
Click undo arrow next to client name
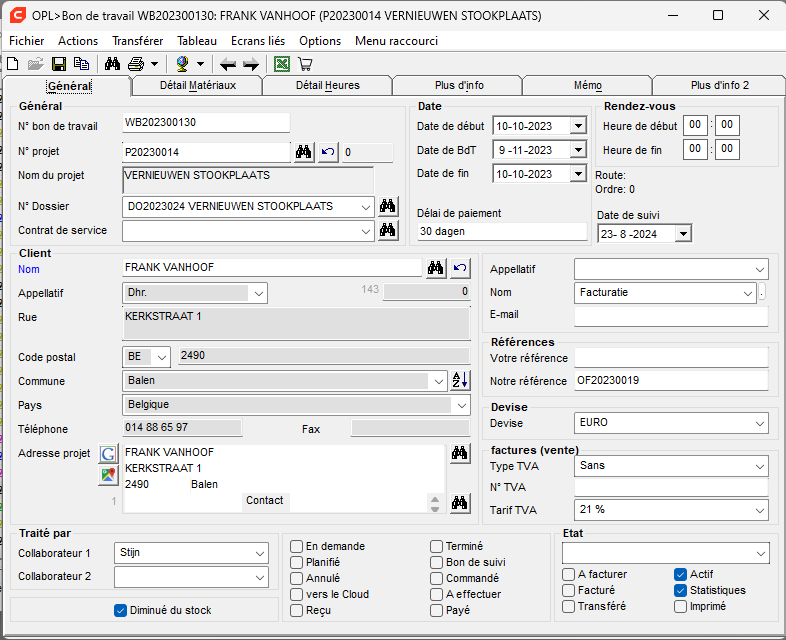pos(460,268)
